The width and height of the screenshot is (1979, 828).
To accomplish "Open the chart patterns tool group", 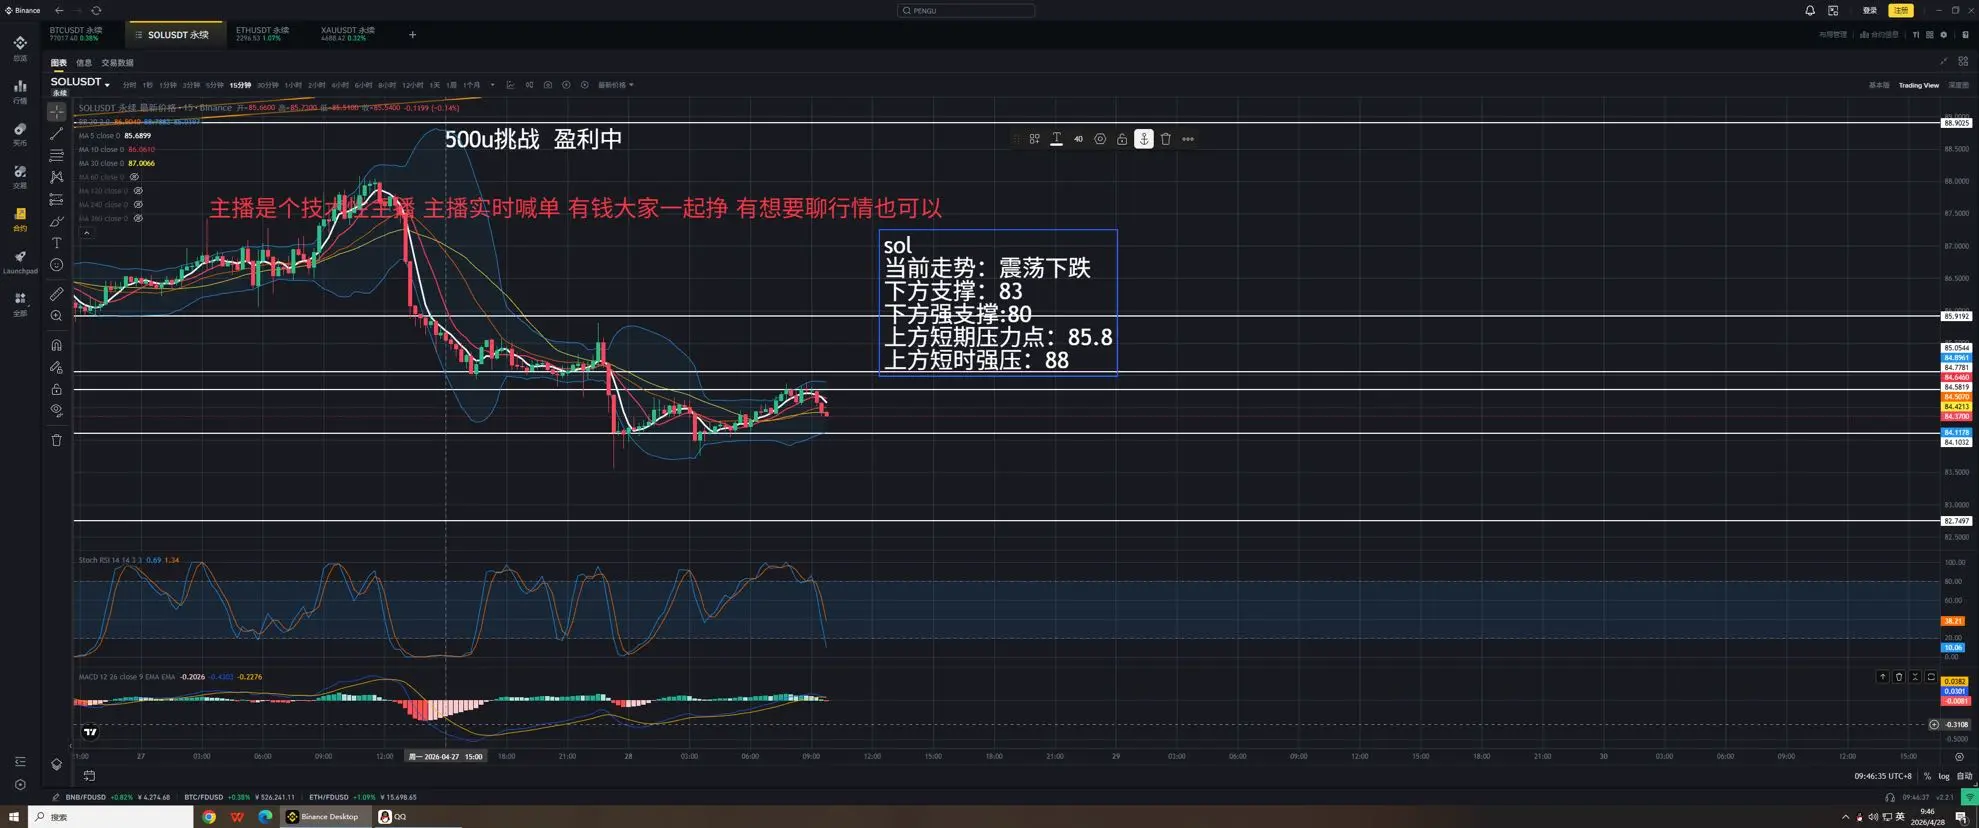I will coord(57,177).
